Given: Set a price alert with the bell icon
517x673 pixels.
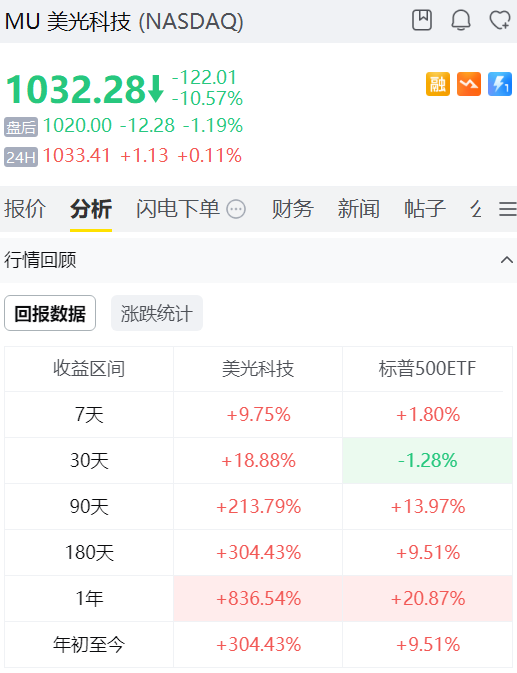Looking at the screenshot, I should coord(461,20).
